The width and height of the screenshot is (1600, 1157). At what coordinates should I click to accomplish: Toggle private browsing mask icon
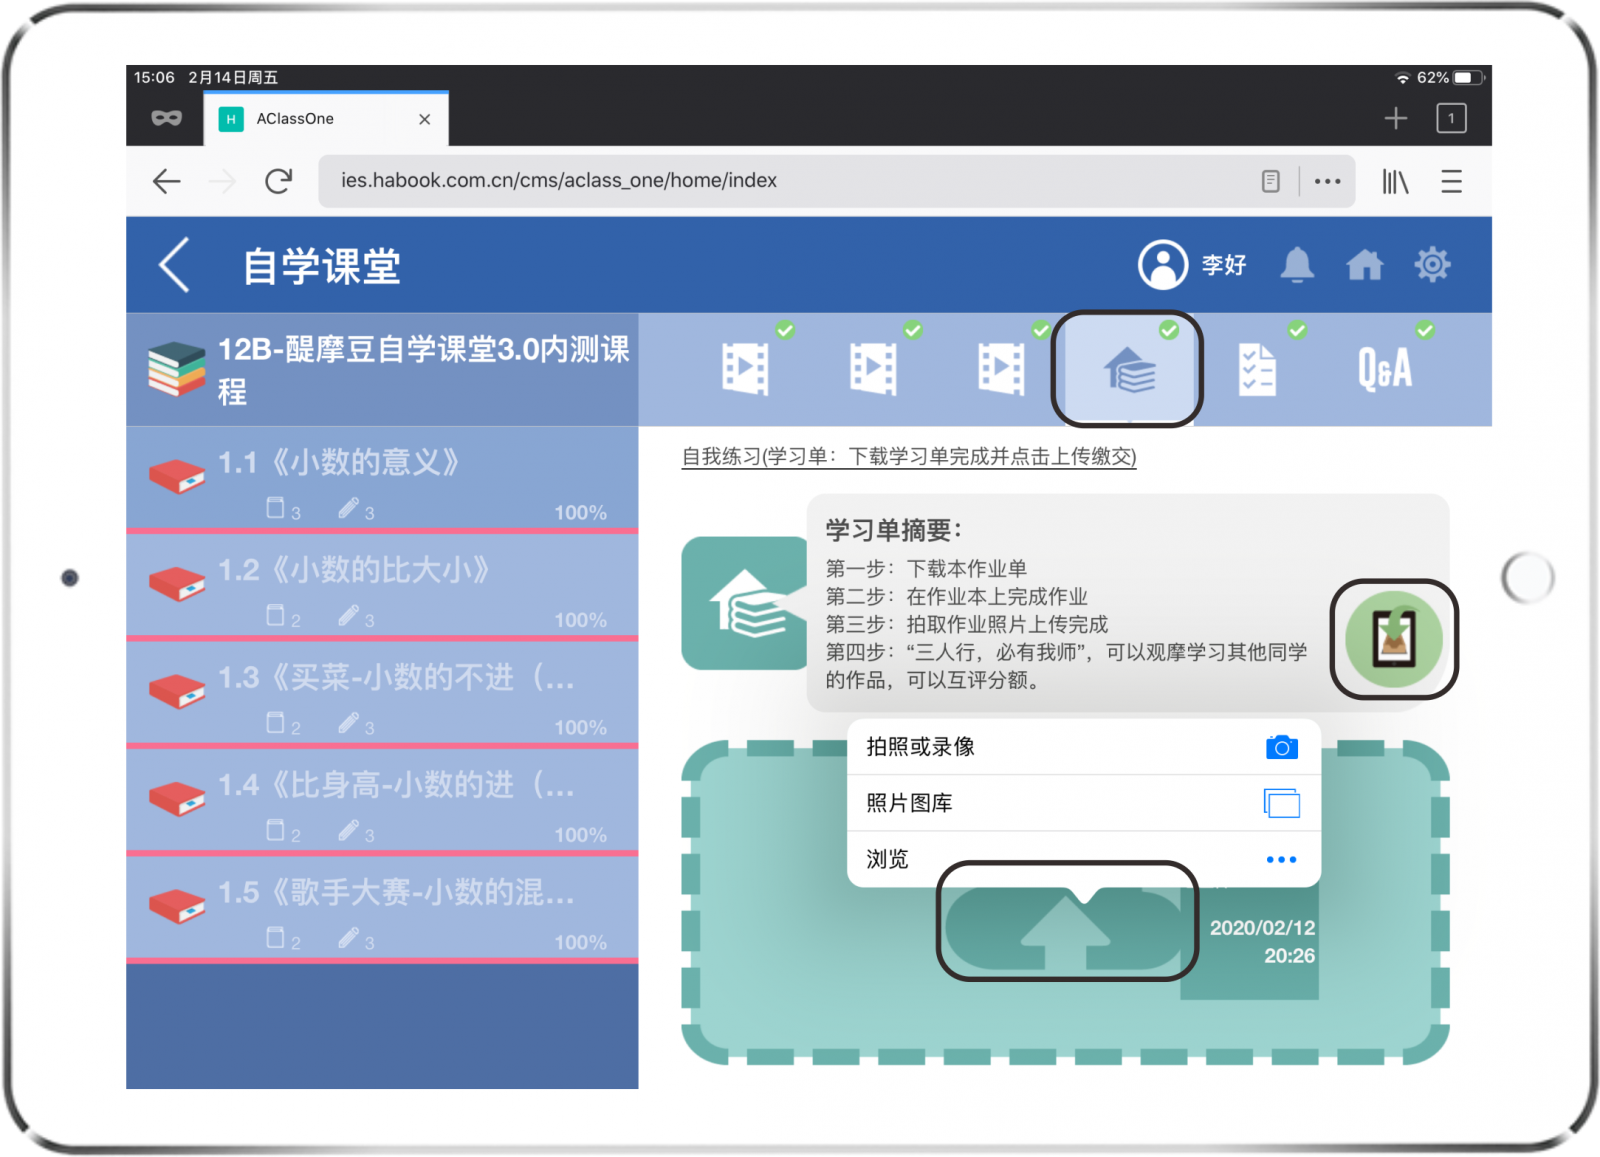click(166, 119)
